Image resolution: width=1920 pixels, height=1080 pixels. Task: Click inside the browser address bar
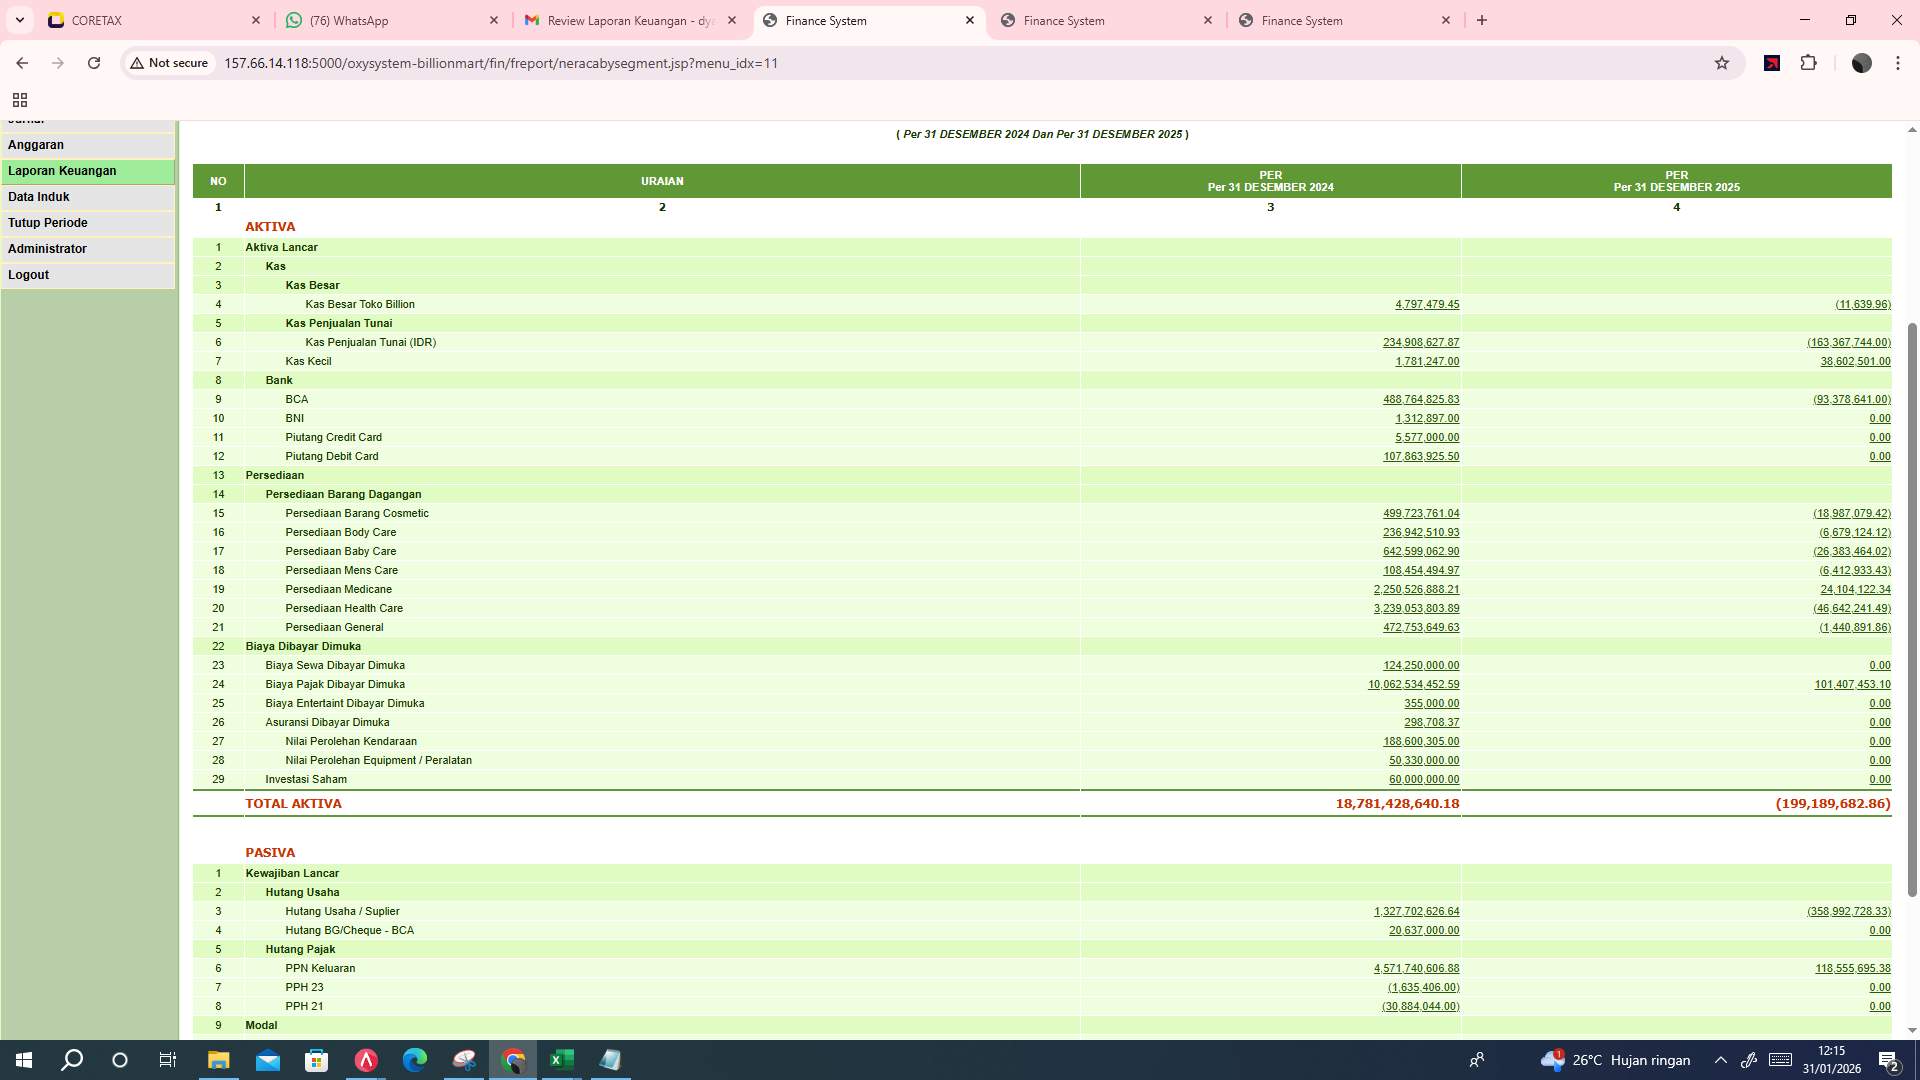(x=600, y=62)
